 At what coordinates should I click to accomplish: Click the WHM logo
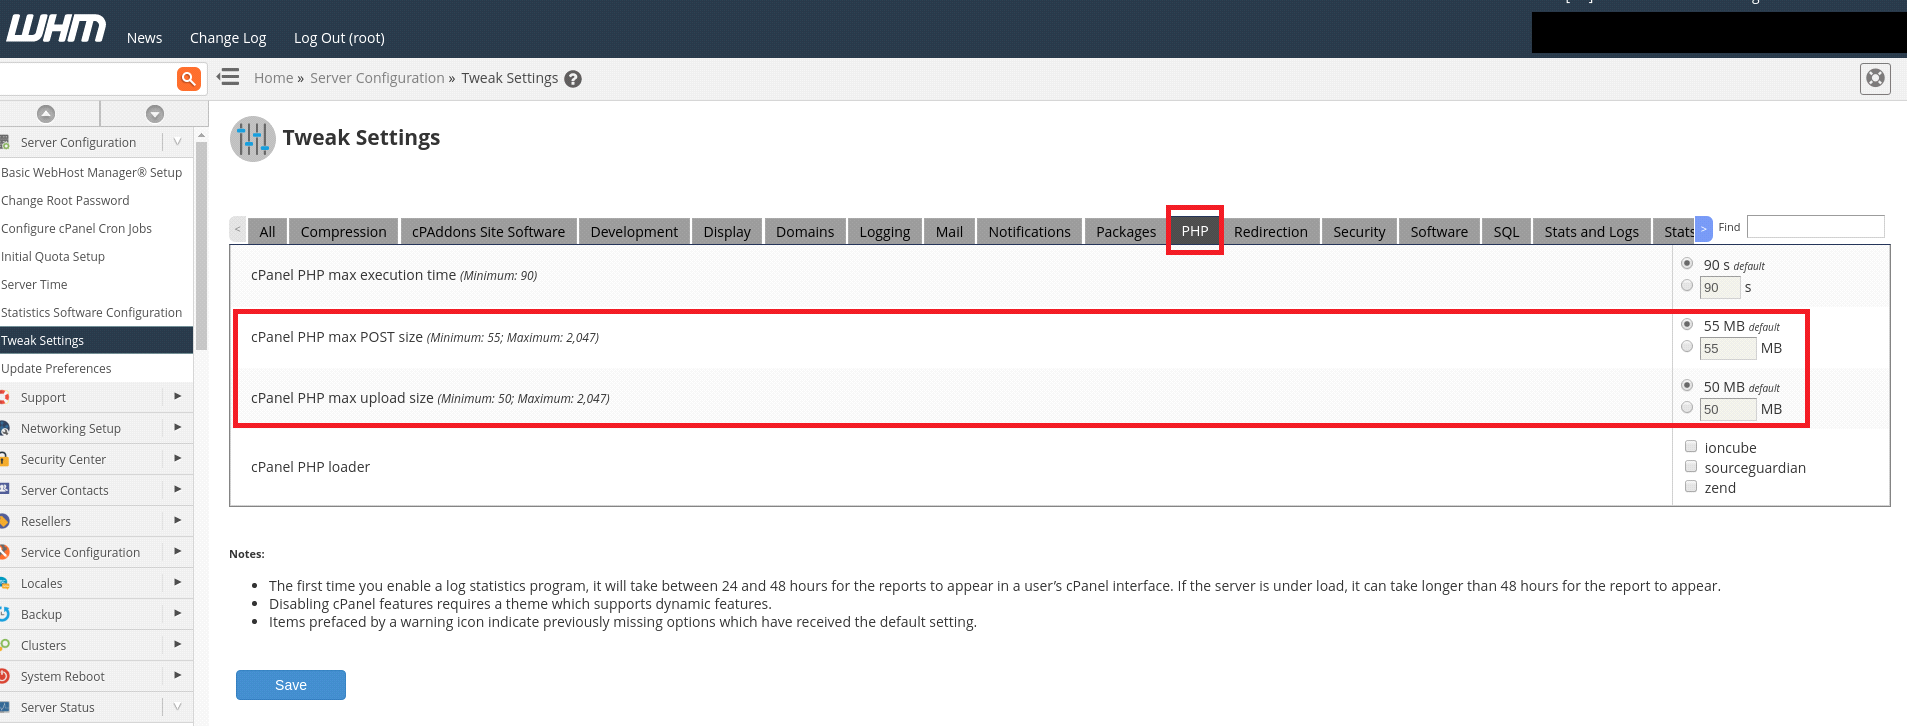[x=56, y=29]
